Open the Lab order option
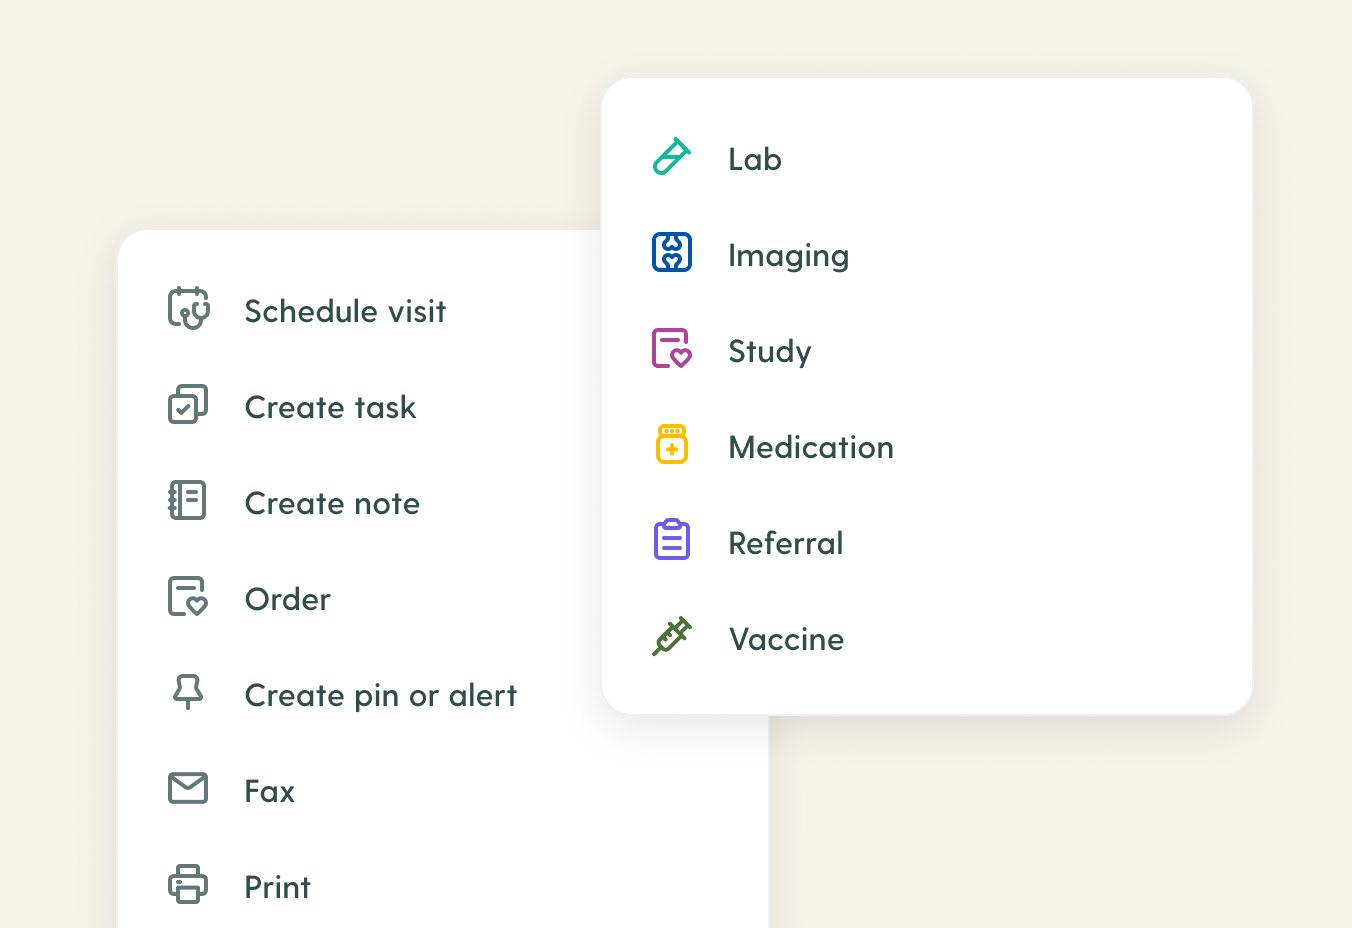Screen dimensions: 1352x928 tap(754, 158)
